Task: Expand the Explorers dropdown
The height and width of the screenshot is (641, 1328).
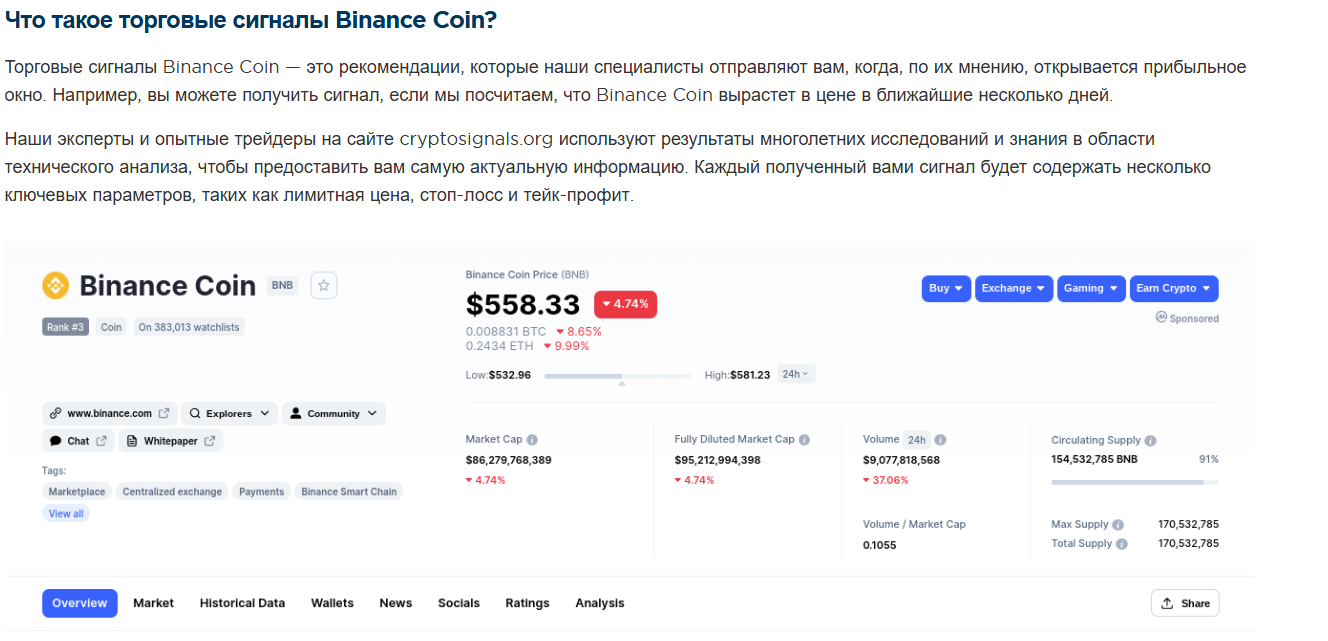Action: pyautogui.click(x=229, y=412)
